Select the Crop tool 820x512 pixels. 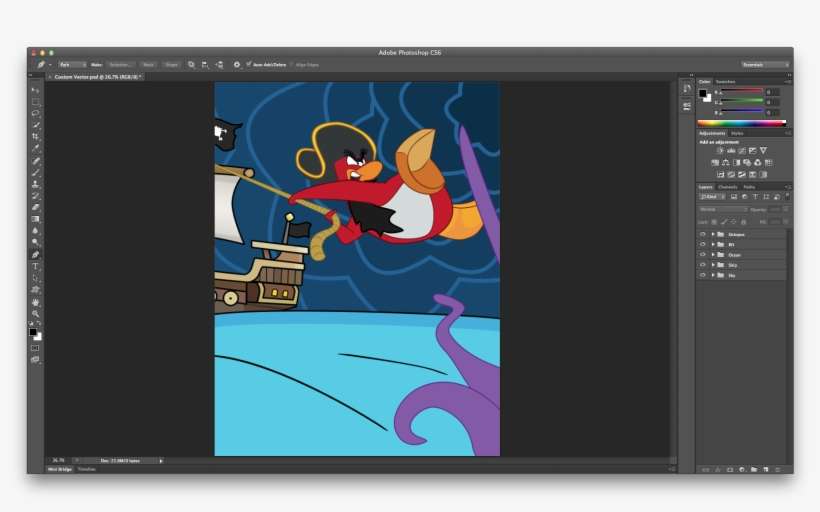[x=35, y=136]
